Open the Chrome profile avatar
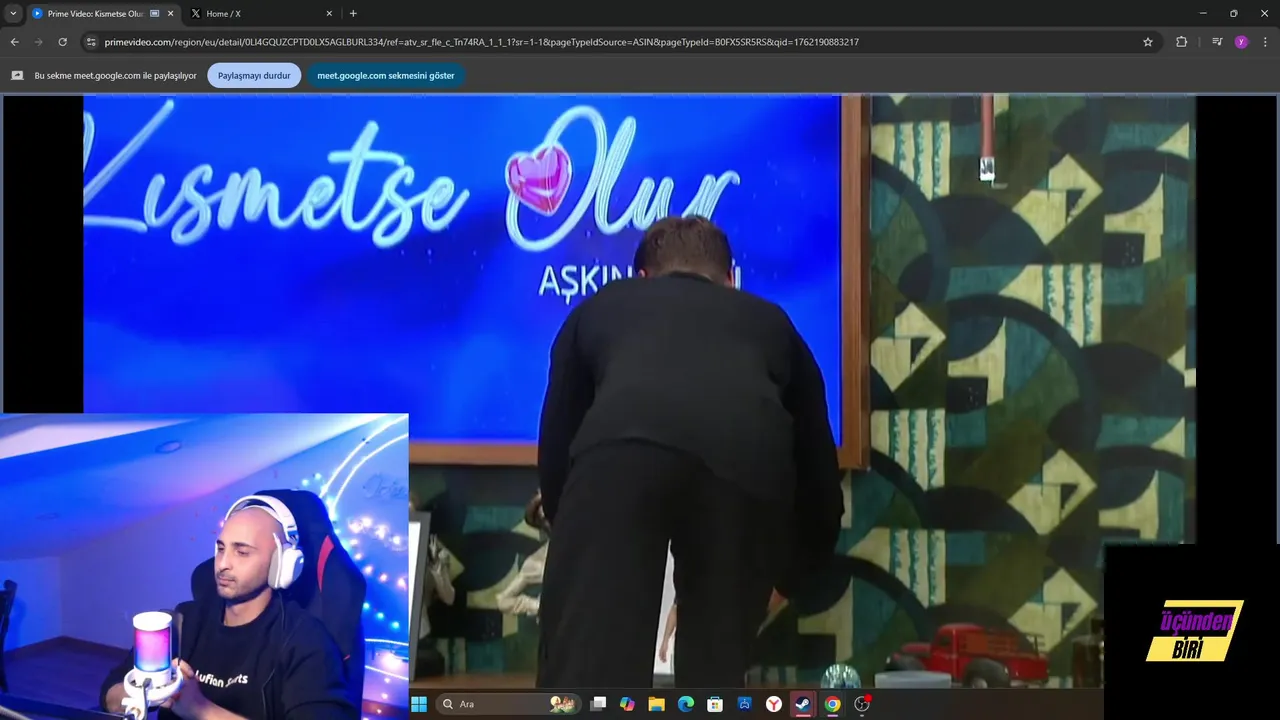 (1241, 42)
